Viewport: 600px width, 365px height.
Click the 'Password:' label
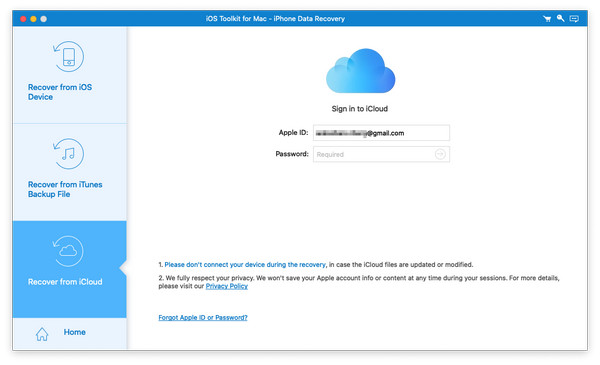292,154
